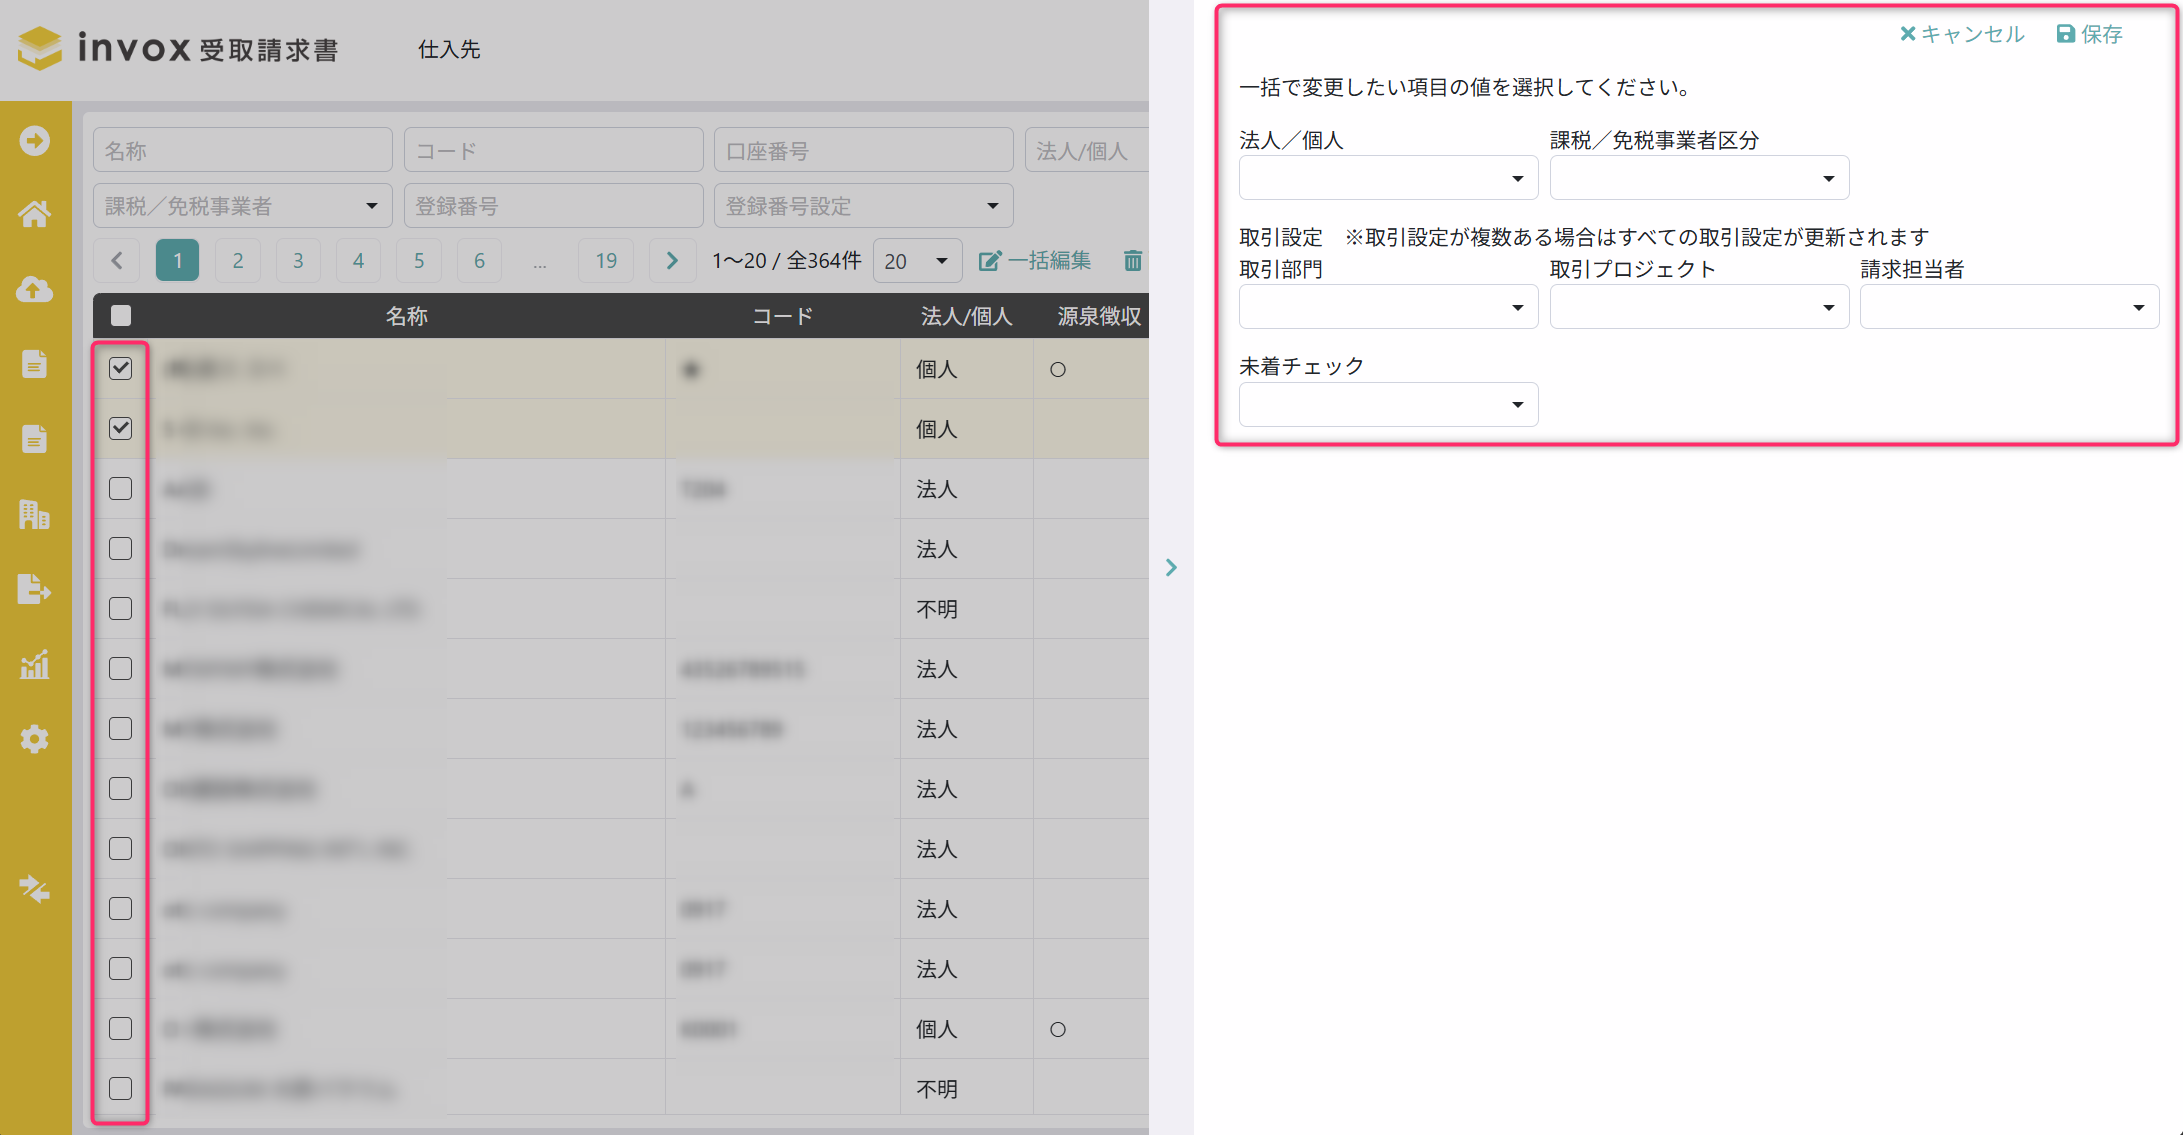
Task: Open the building sidebar icon
Action: [x=35, y=514]
